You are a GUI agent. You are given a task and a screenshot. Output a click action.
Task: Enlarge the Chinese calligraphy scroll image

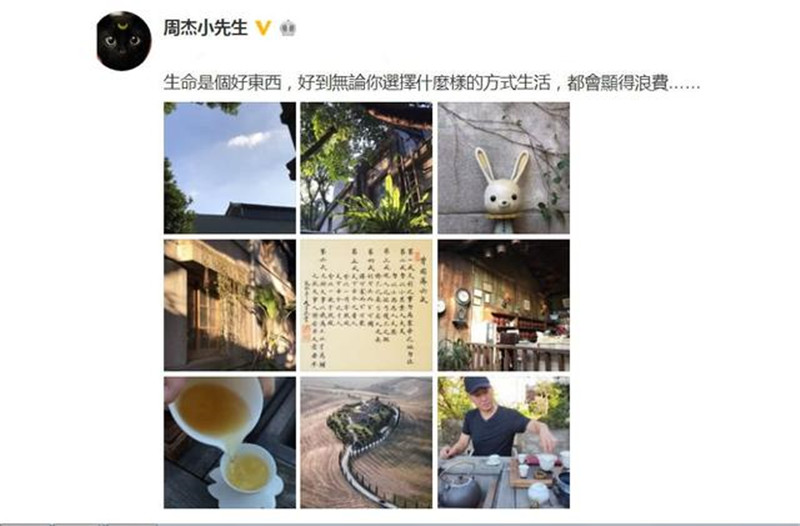click(366, 305)
